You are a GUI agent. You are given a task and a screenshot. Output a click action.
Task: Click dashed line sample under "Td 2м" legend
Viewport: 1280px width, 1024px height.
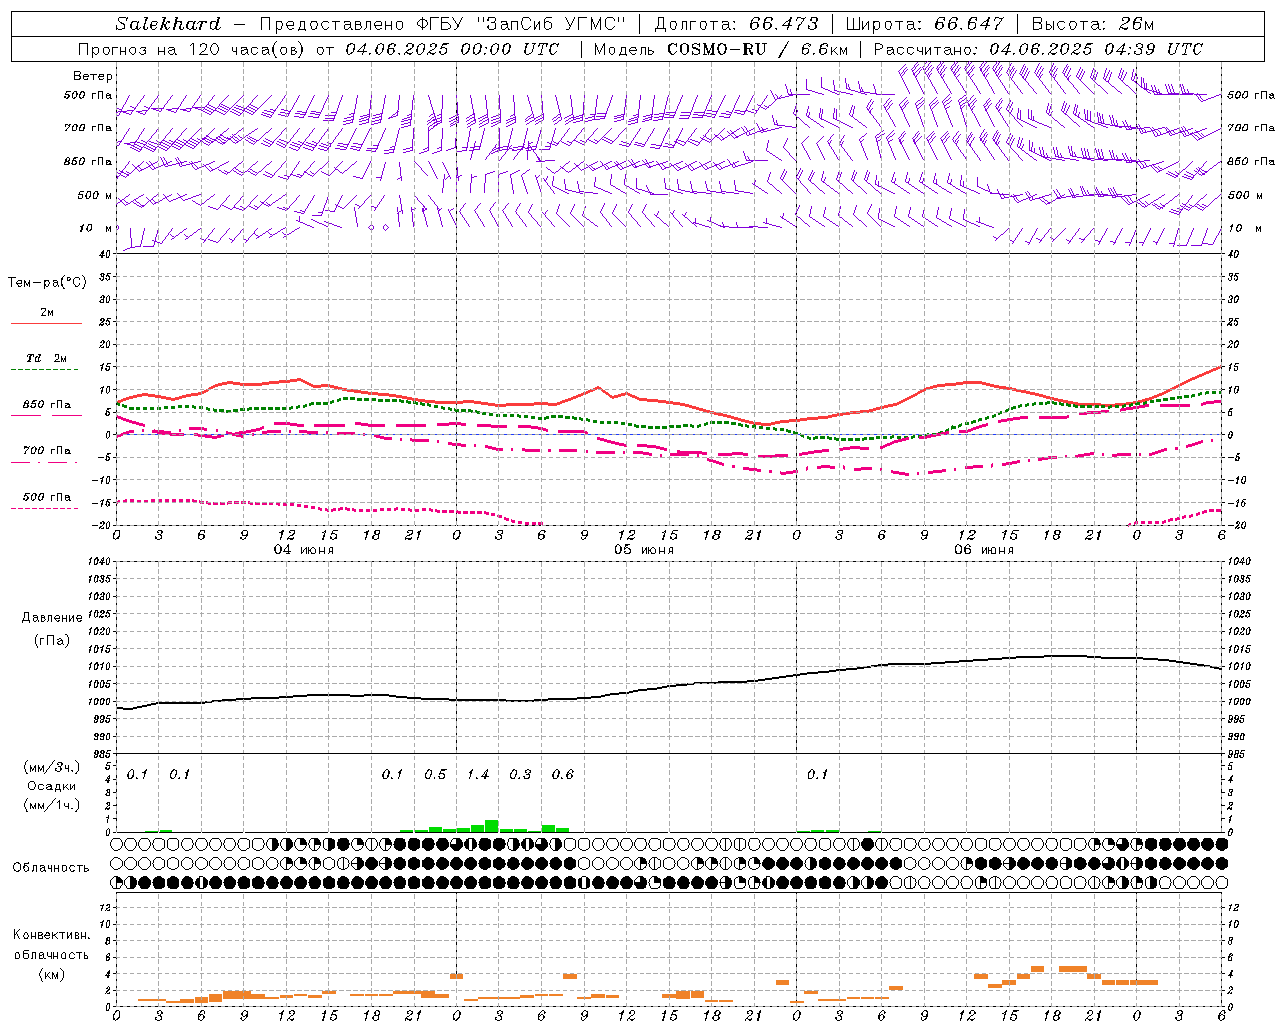point(45,370)
